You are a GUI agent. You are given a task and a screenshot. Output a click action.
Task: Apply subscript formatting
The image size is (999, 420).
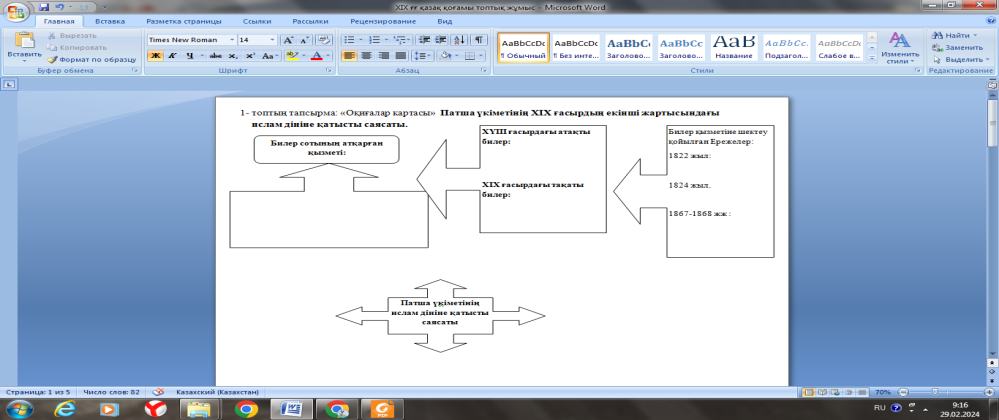coord(233,55)
